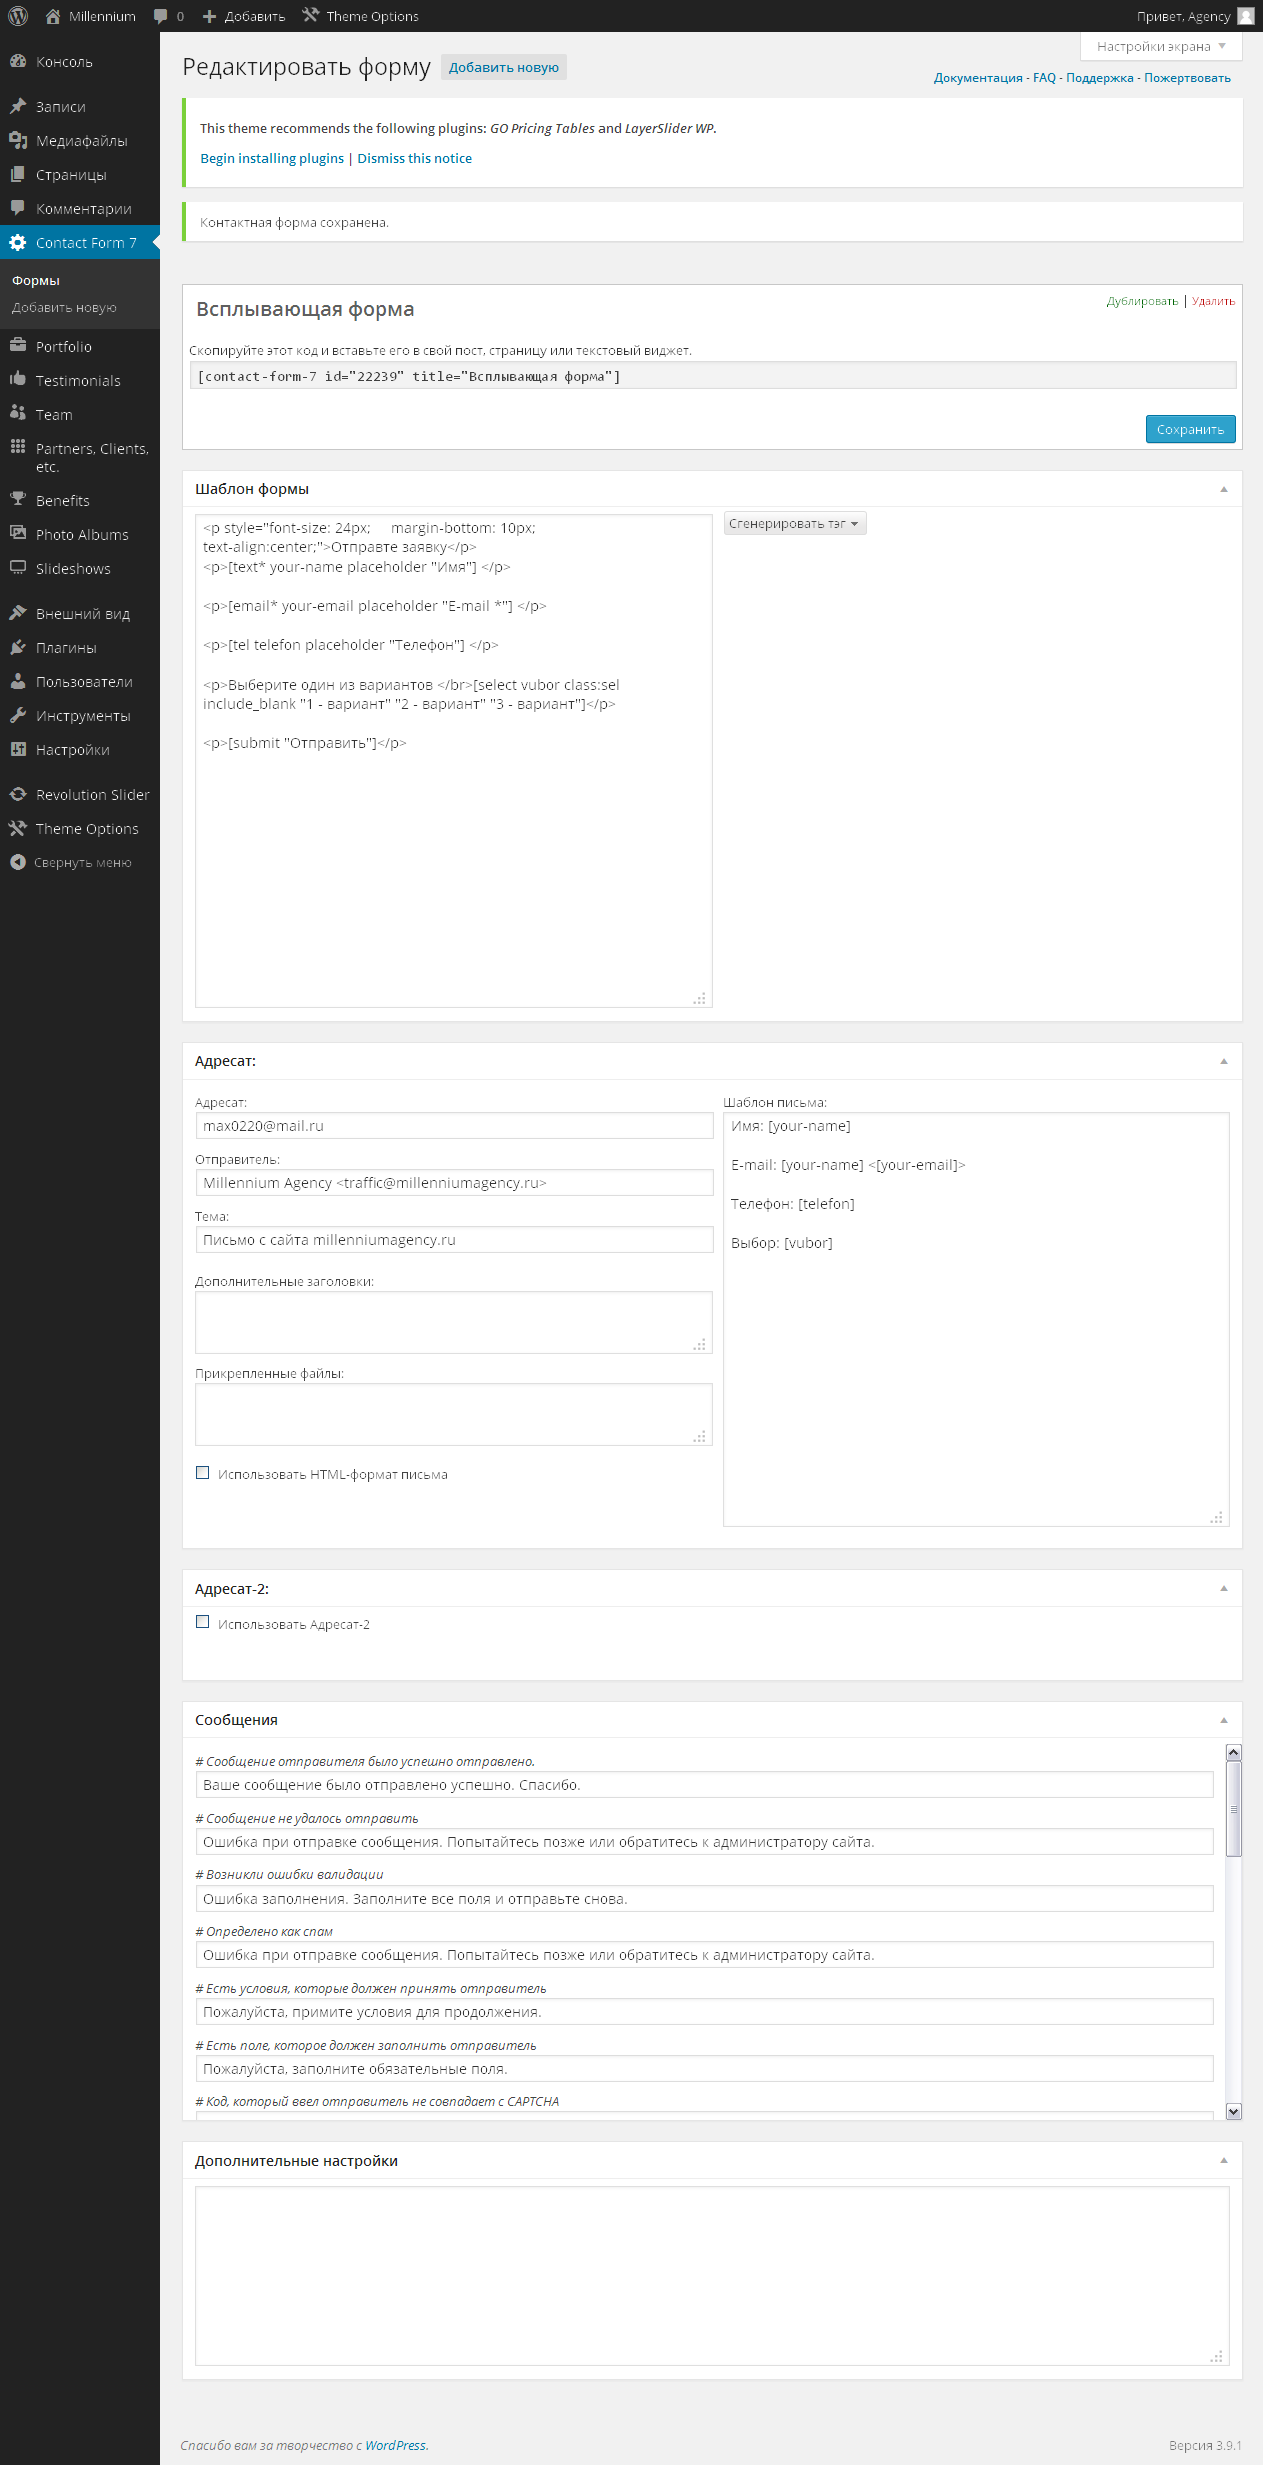Click the Plugins plug icon in sidebar

pyautogui.click(x=18, y=647)
